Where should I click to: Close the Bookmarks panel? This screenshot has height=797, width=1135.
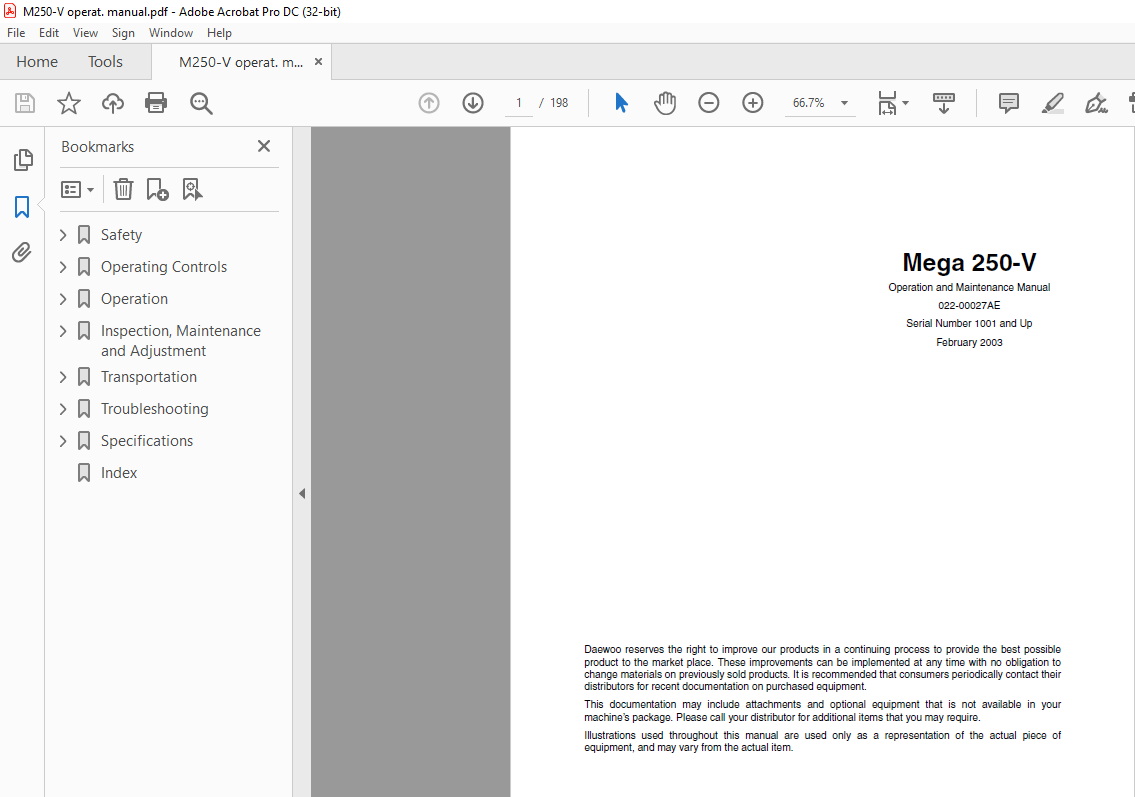(263, 146)
